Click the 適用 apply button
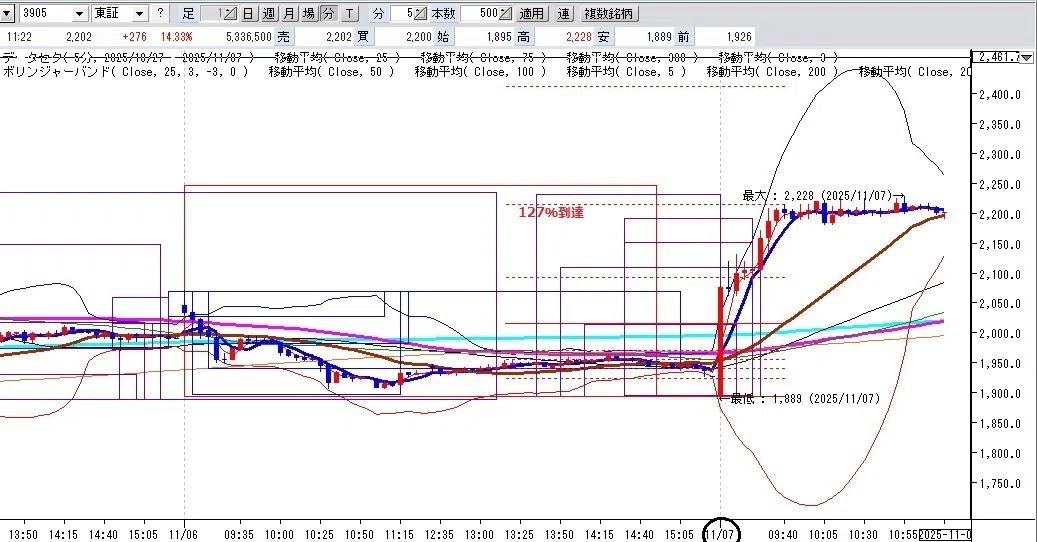The height and width of the screenshot is (542, 1037). pos(532,13)
